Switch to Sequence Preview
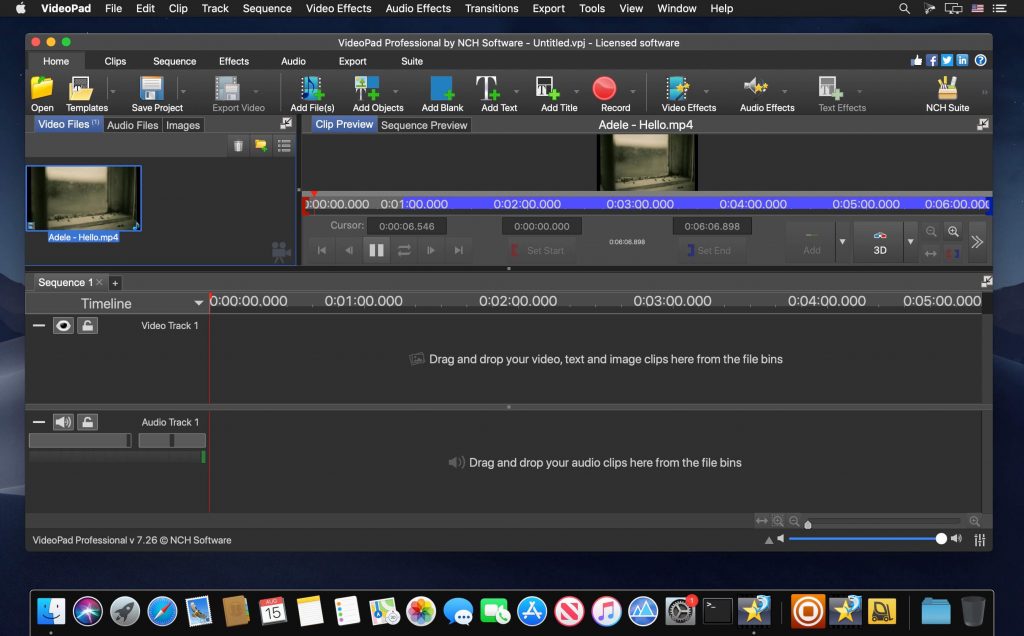 pos(424,125)
